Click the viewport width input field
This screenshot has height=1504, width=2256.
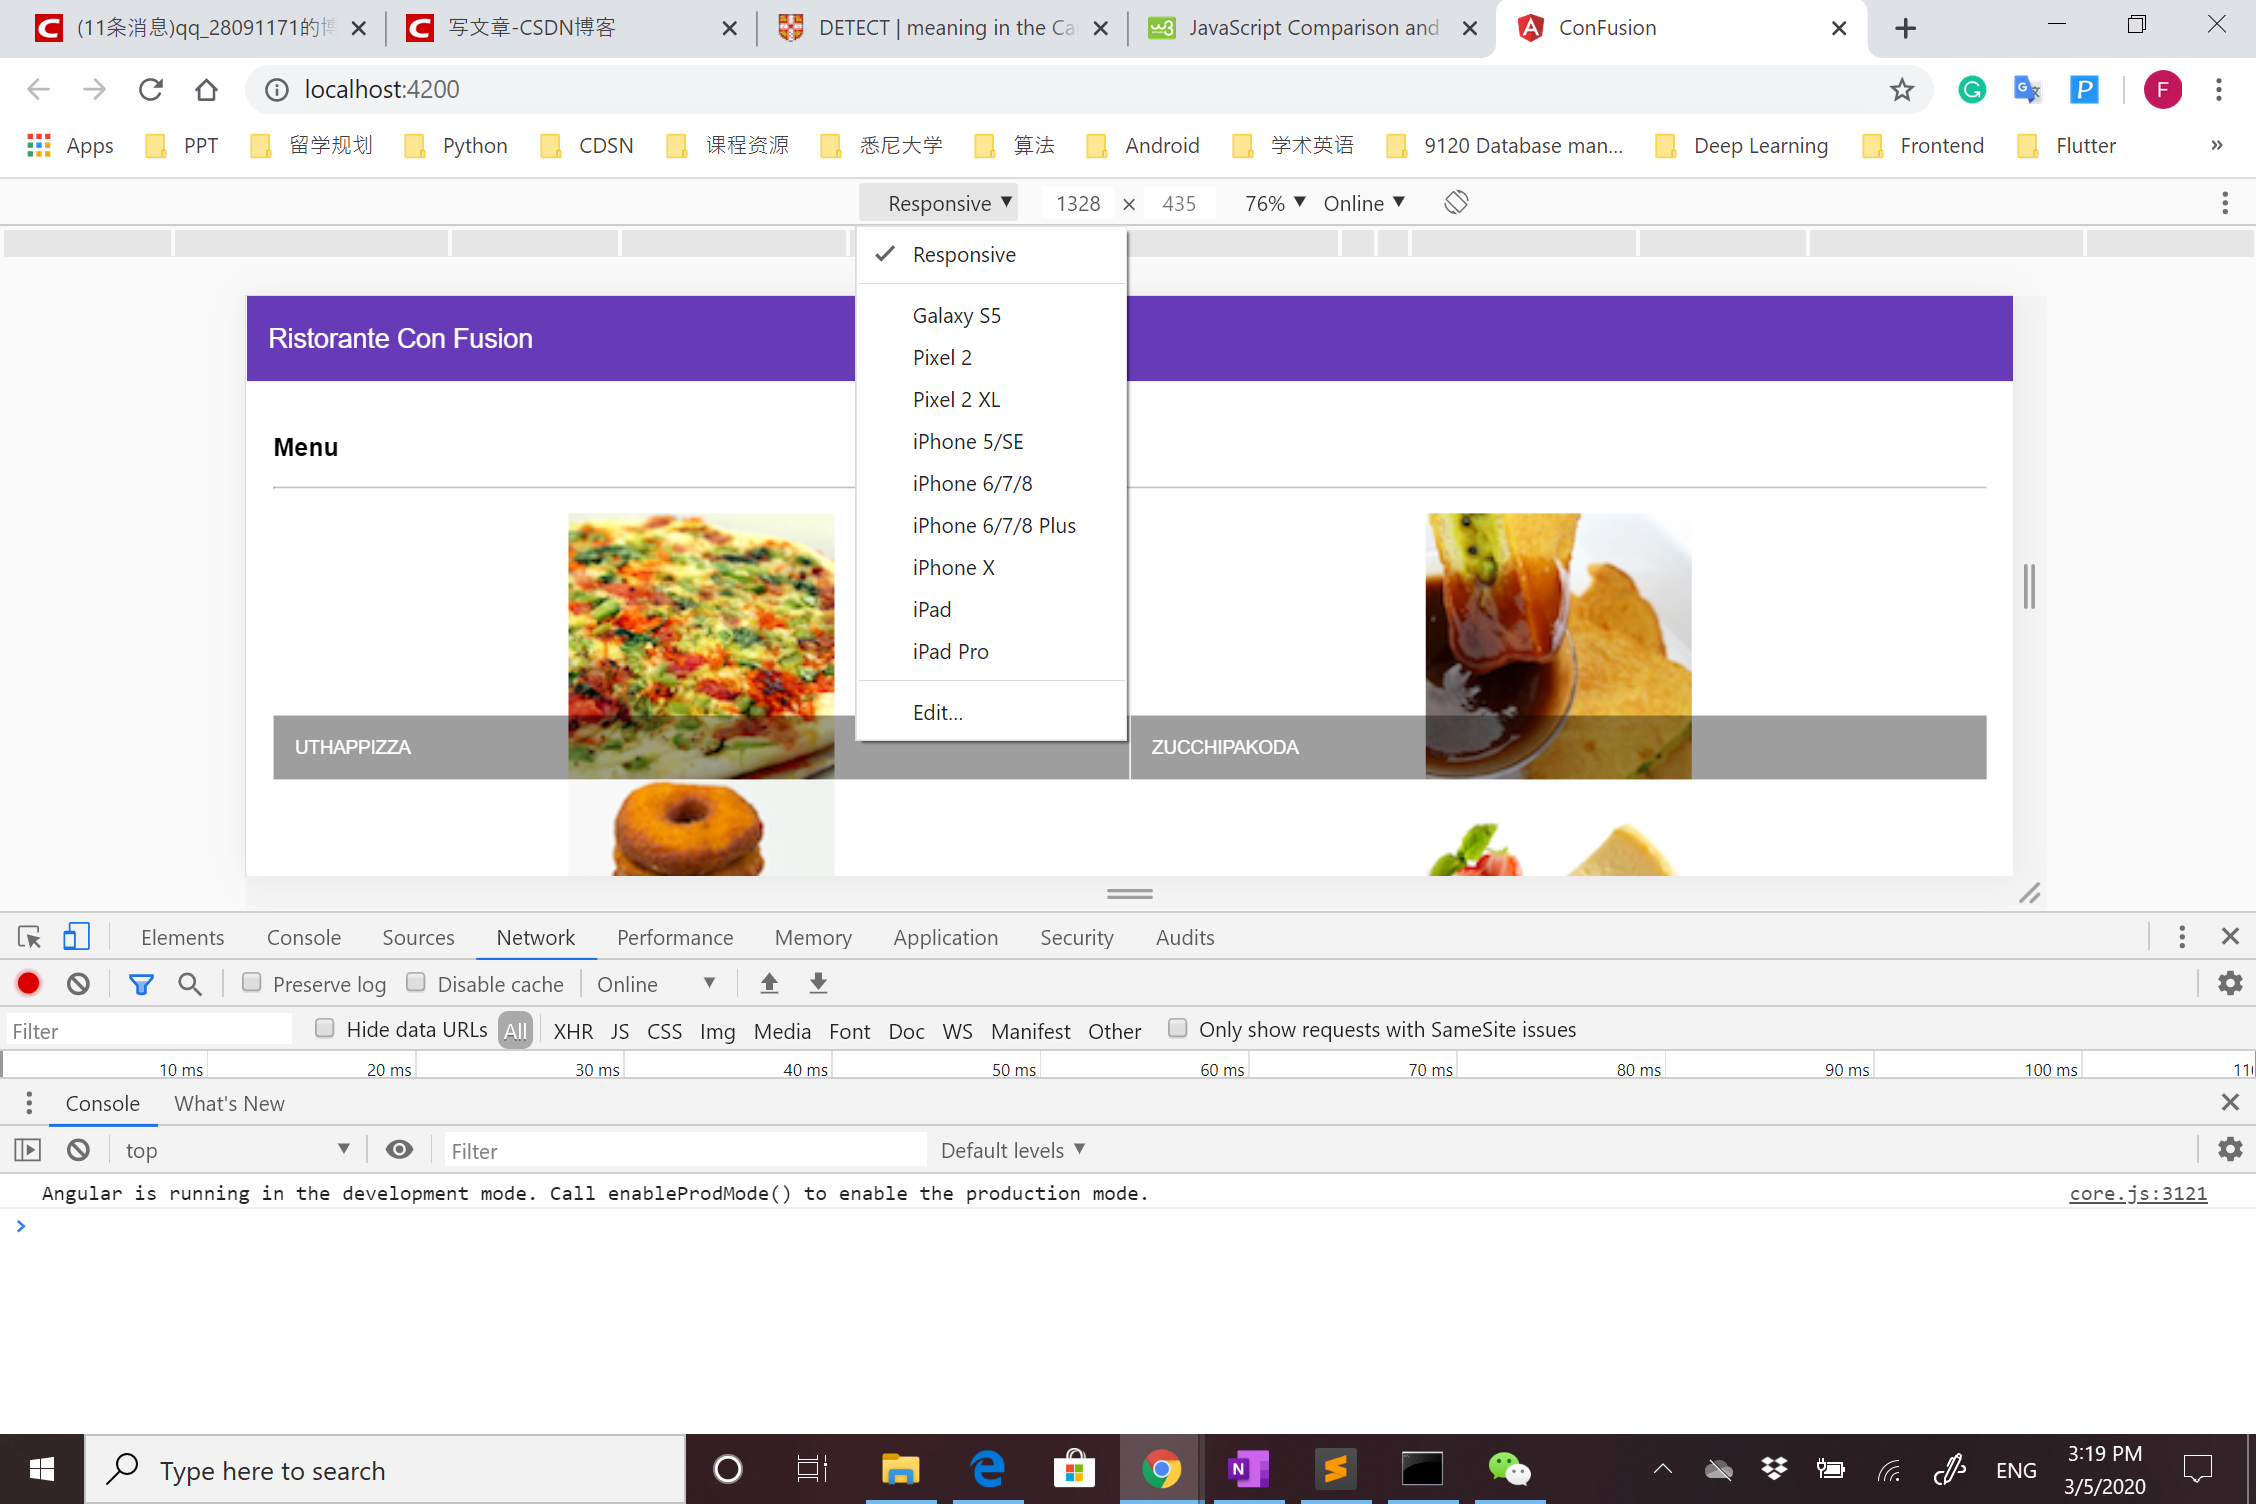(1077, 203)
